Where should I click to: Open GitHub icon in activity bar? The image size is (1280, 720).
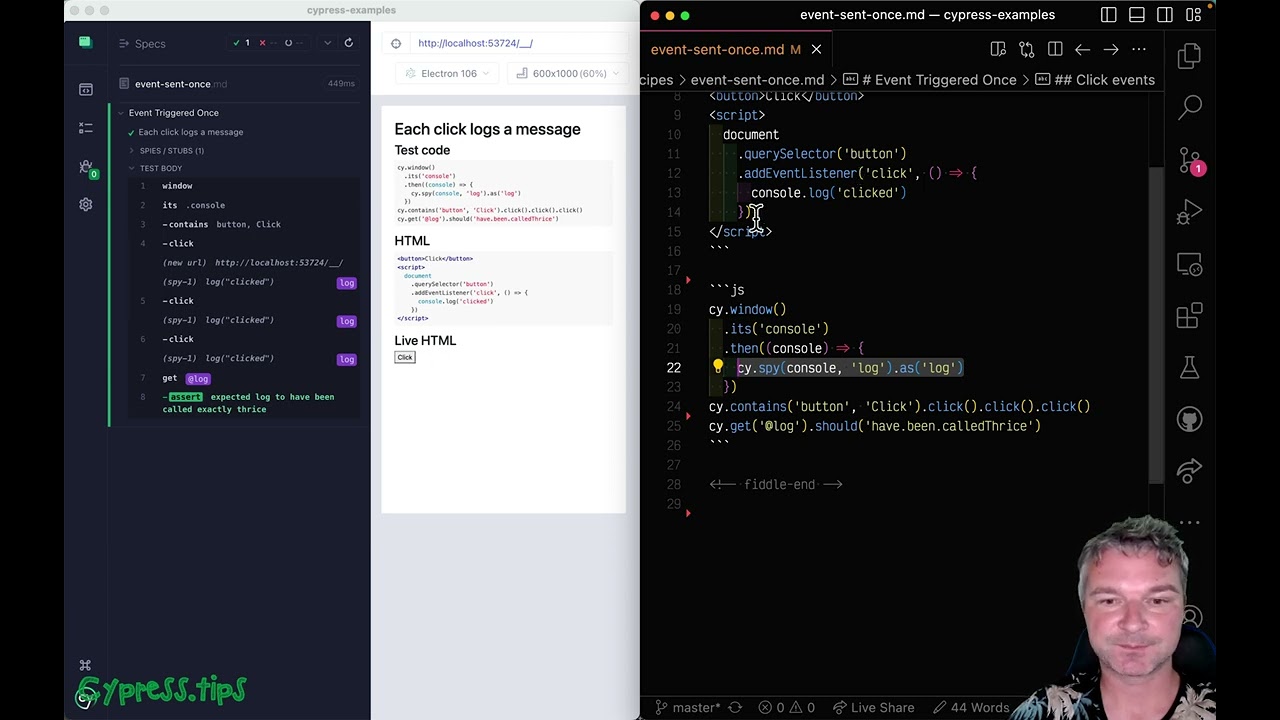tap(1189, 420)
